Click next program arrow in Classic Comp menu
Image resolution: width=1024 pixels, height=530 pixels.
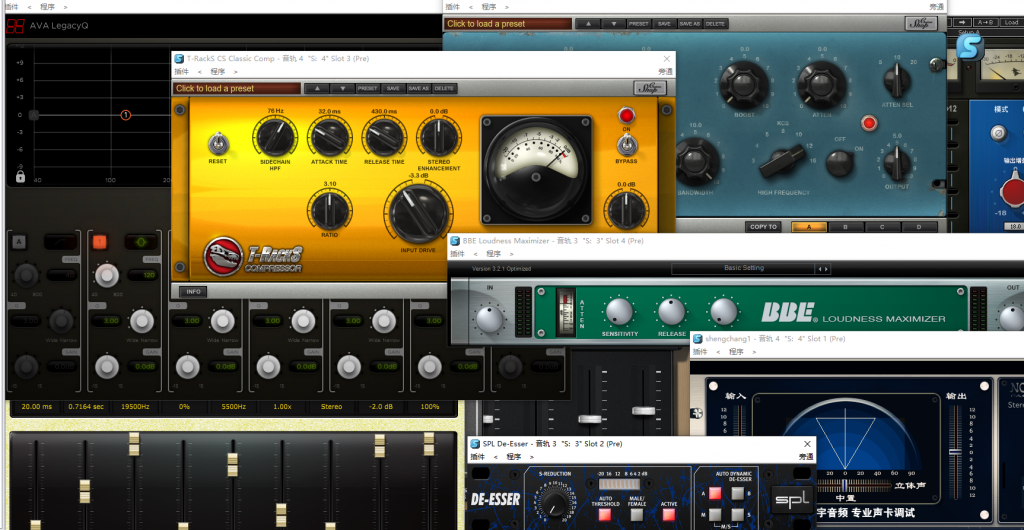(236, 72)
